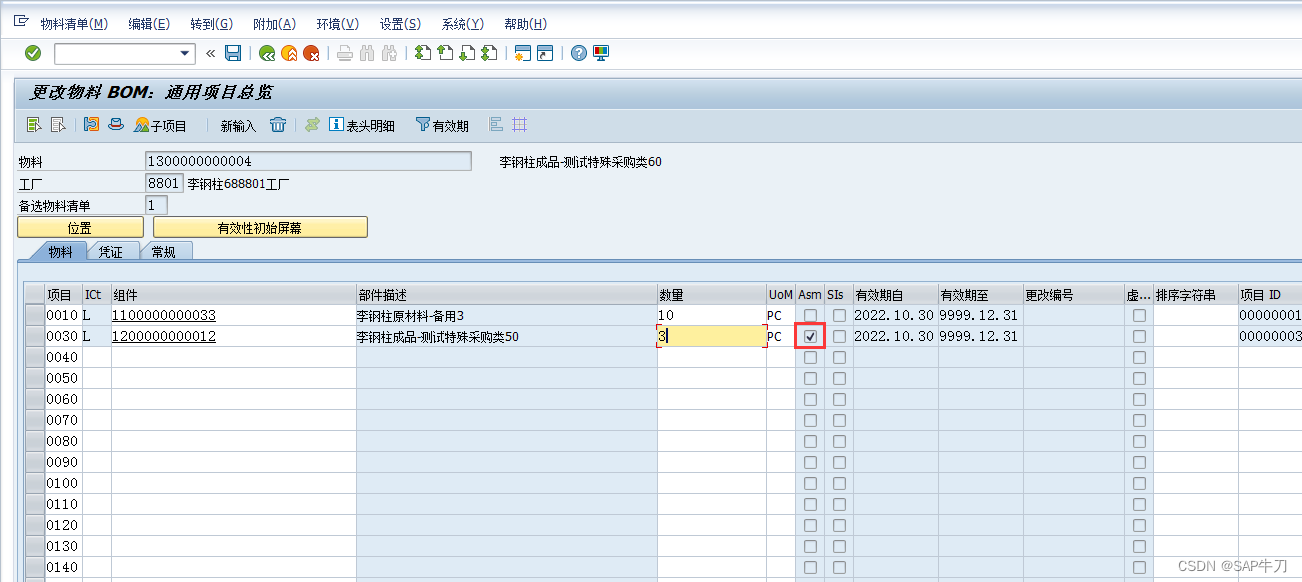Click the orange Exit icon
1302x582 pixels.
pyautogui.click(x=289, y=53)
